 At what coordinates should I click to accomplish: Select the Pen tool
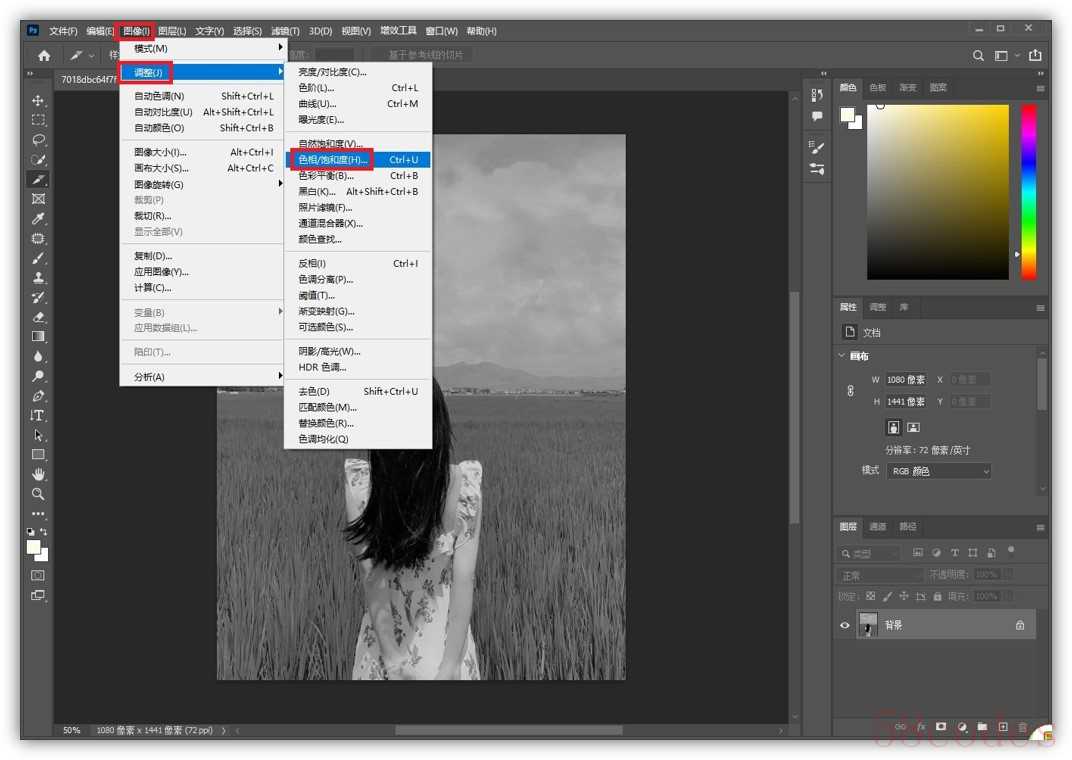[x=38, y=396]
